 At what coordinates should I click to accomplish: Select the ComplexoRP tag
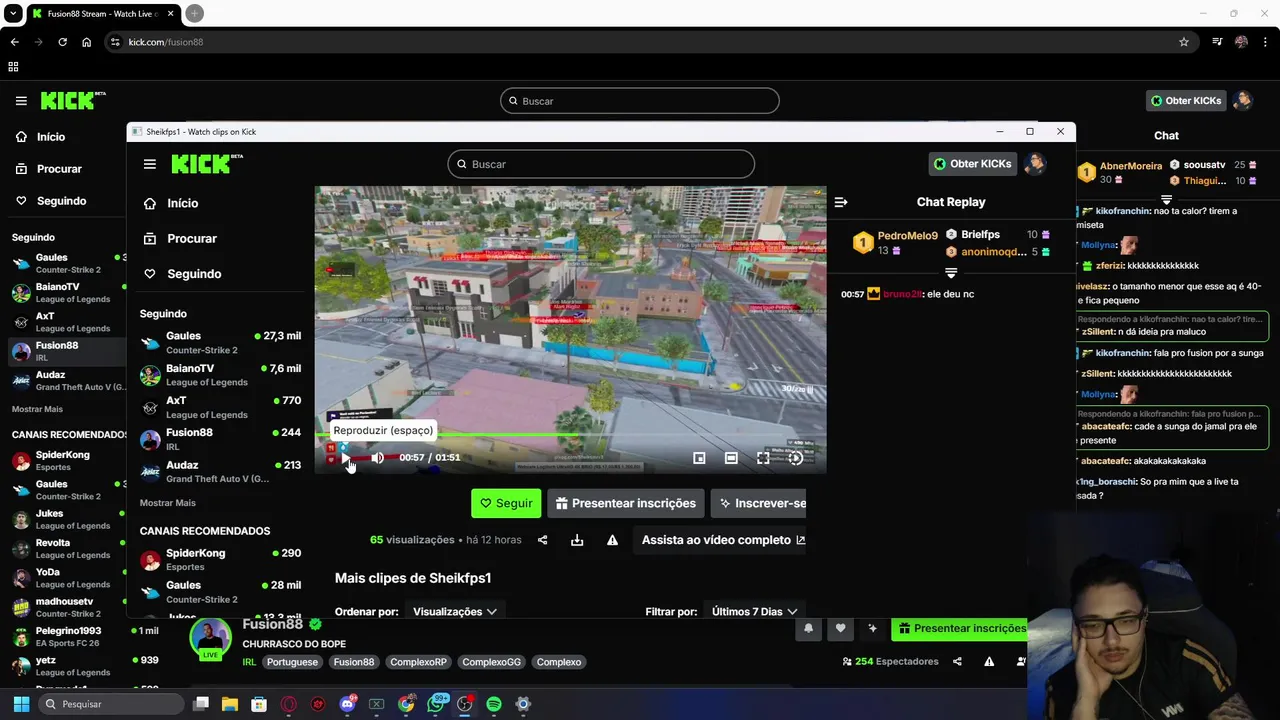pos(418,662)
